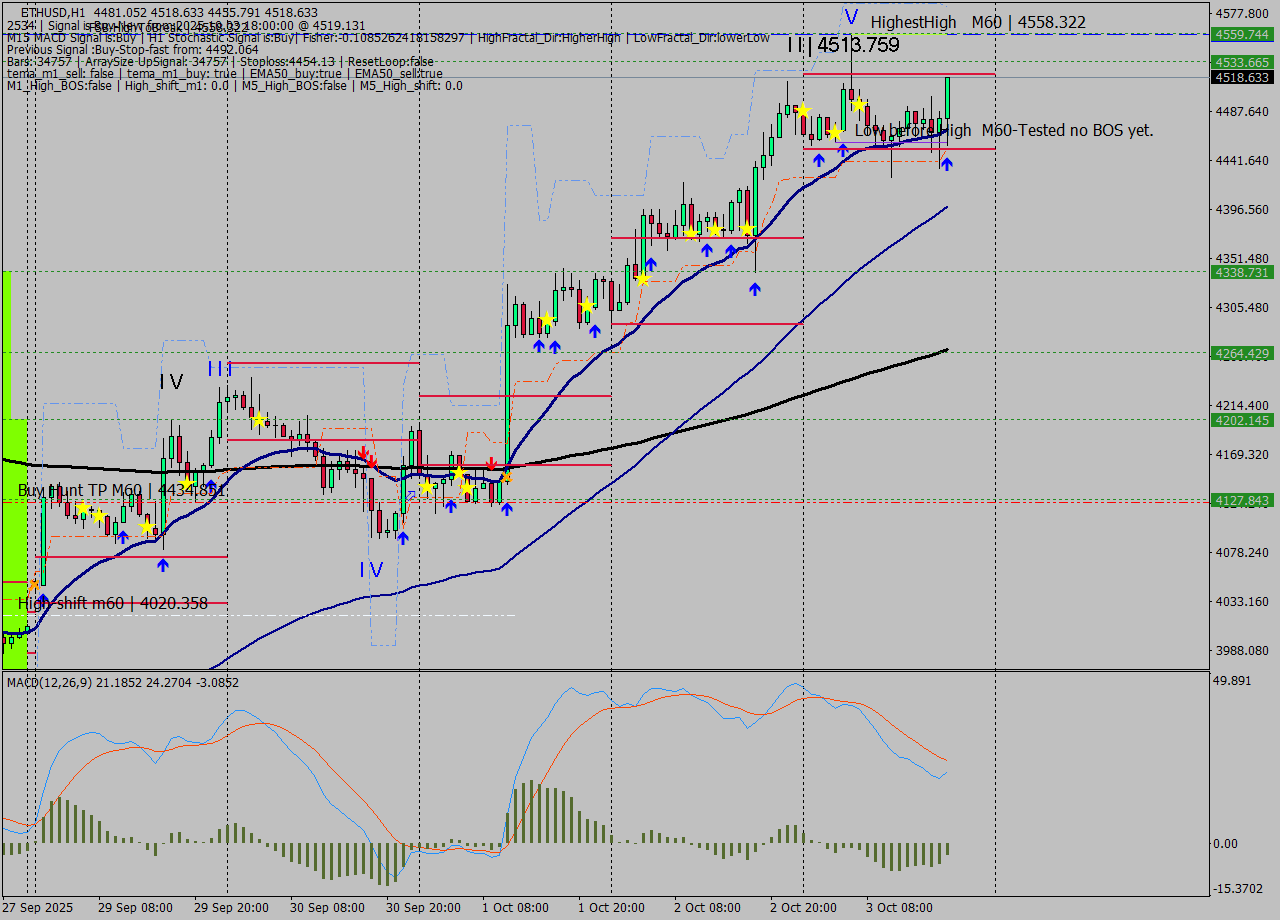Click the blue Wave V label at top
The height and width of the screenshot is (920, 1280).
(851, 17)
